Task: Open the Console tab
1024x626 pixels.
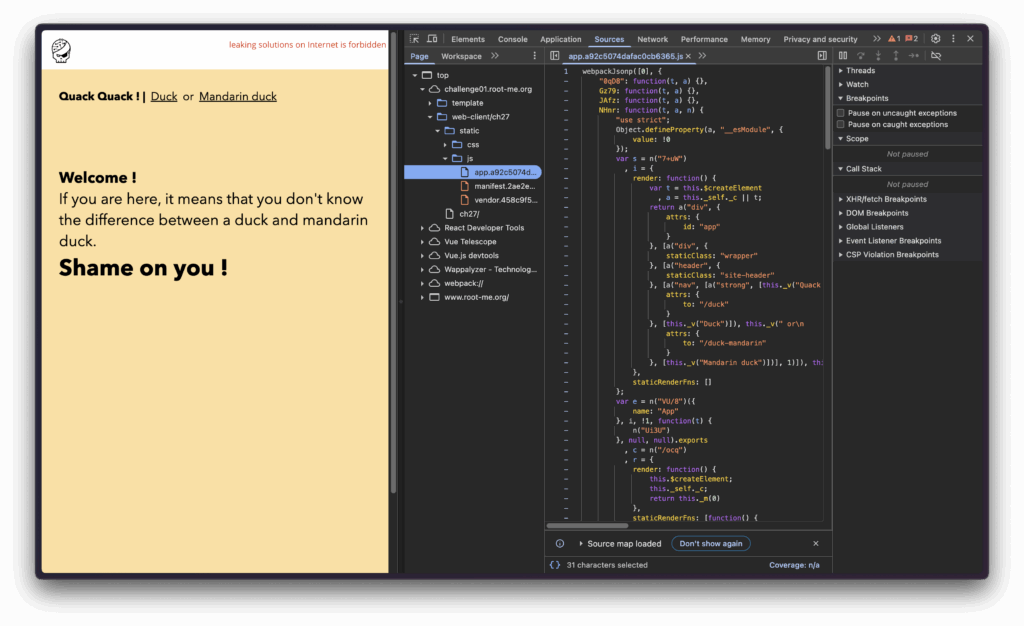Action: point(512,39)
